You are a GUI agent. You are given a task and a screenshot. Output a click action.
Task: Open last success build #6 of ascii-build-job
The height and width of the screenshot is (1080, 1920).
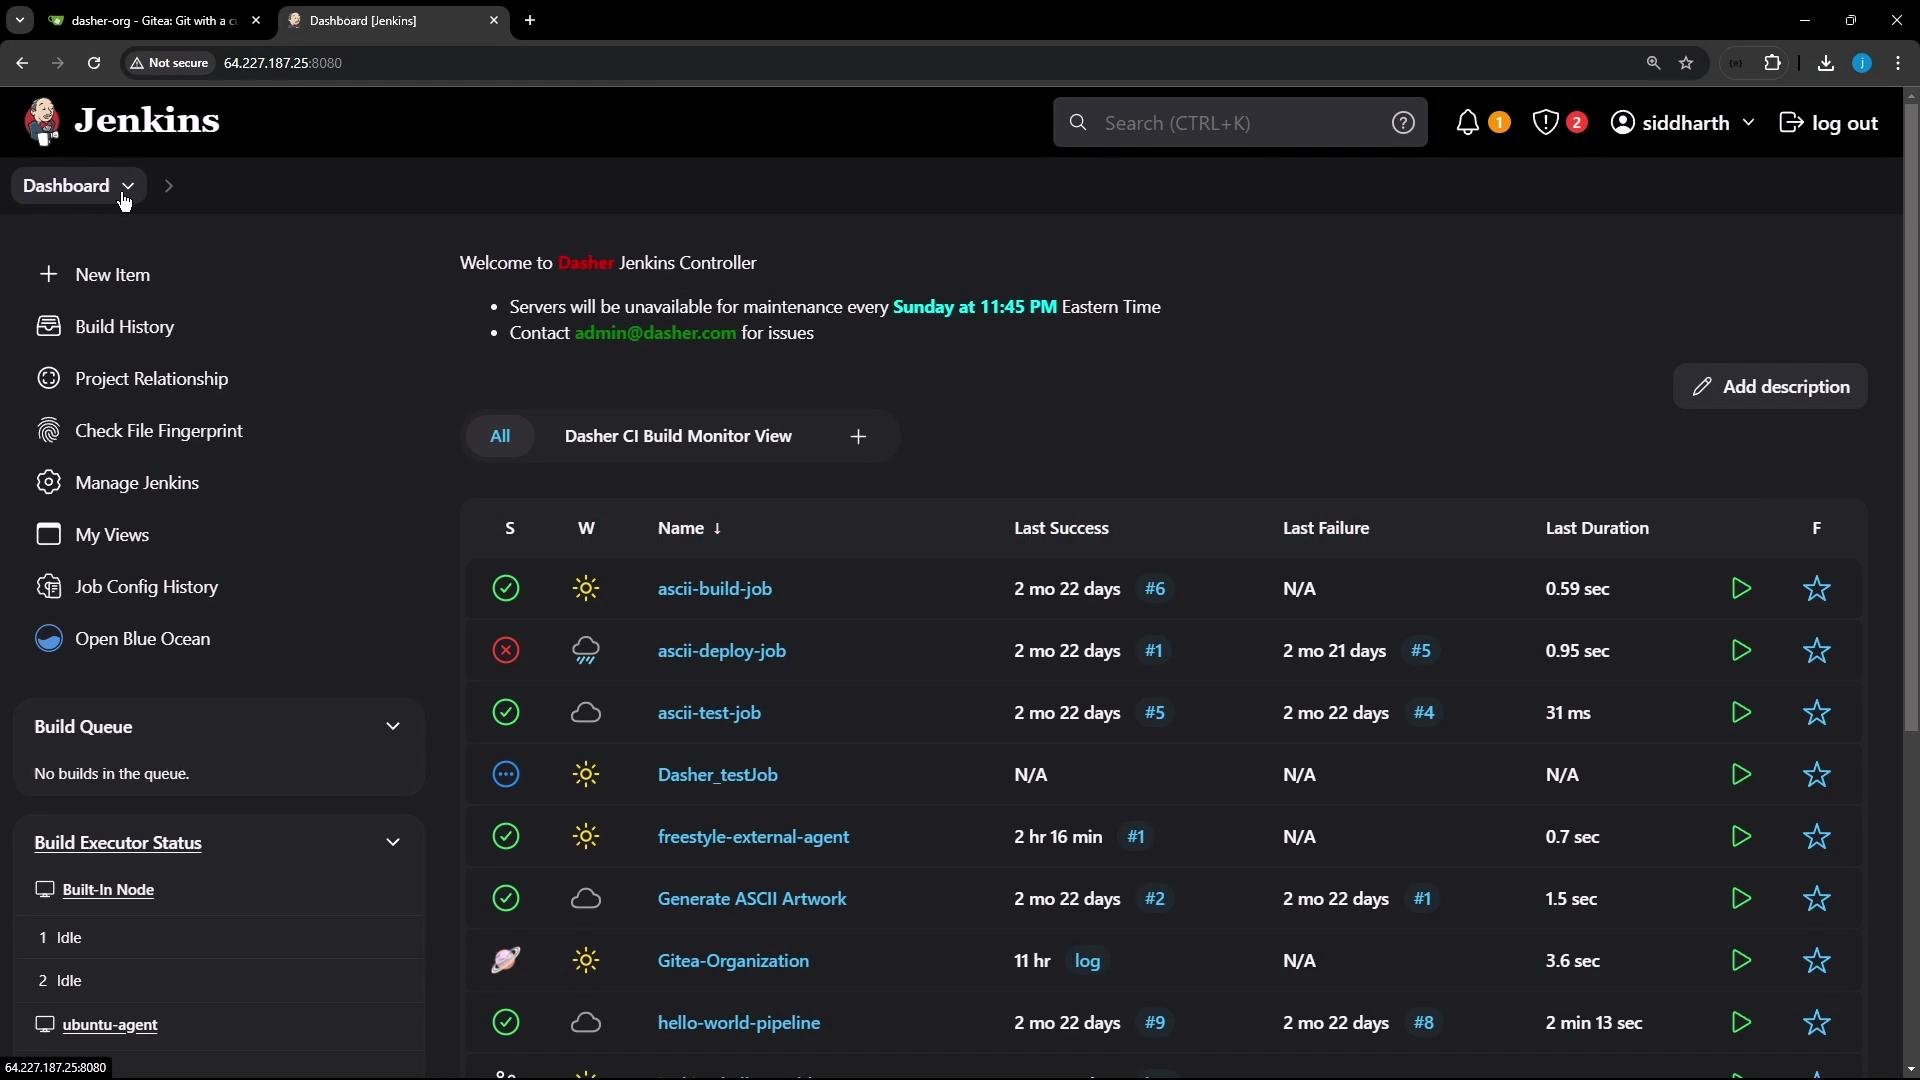tap(1155, 589)
